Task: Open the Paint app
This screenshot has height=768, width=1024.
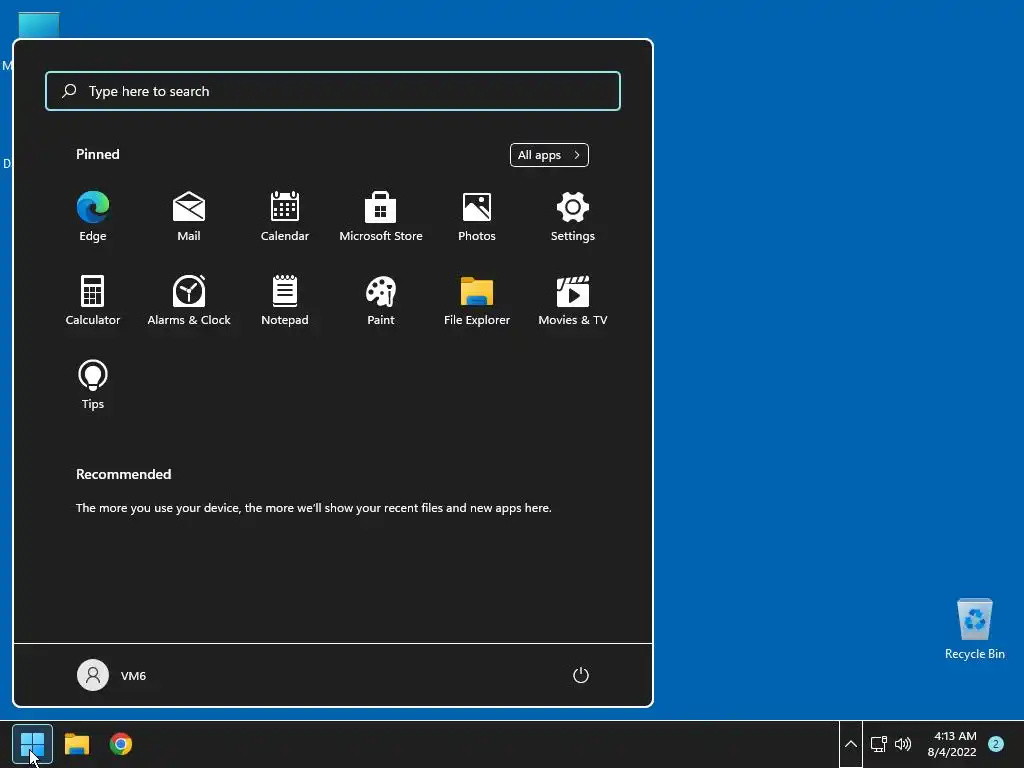Action: point(381,300)
